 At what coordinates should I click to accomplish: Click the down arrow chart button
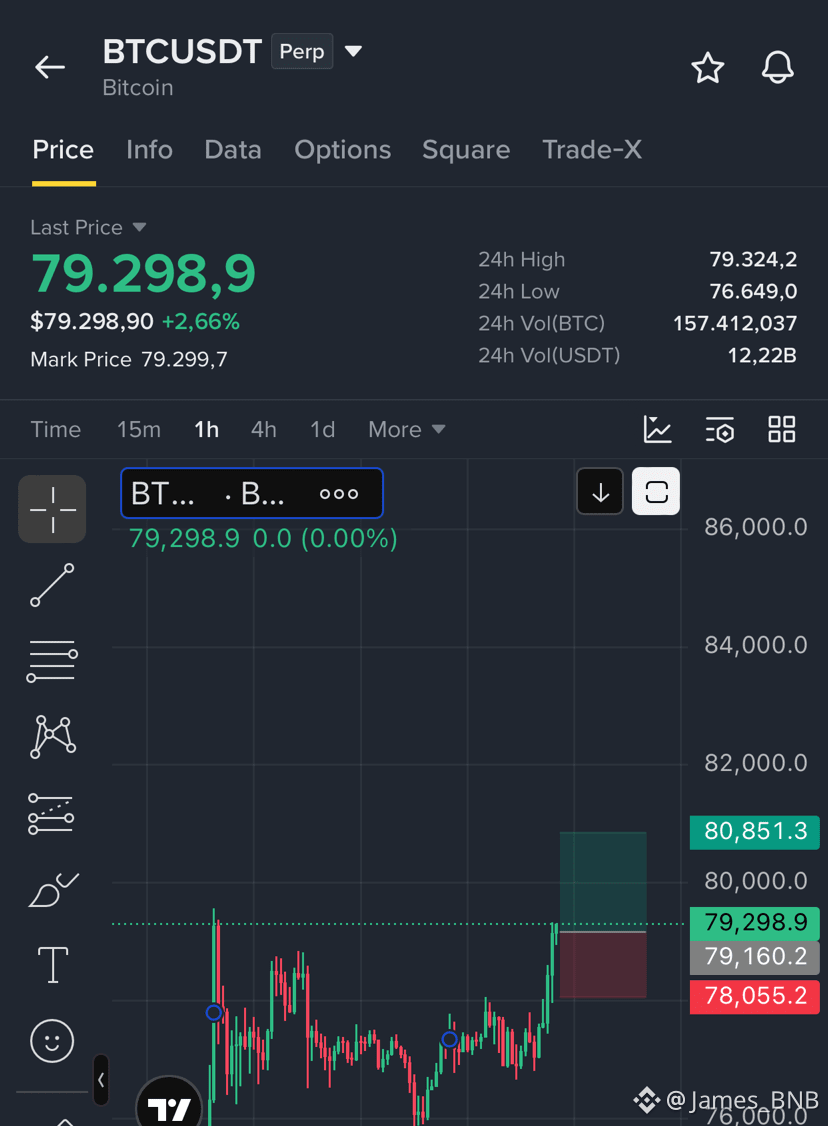tap(600, 492)
